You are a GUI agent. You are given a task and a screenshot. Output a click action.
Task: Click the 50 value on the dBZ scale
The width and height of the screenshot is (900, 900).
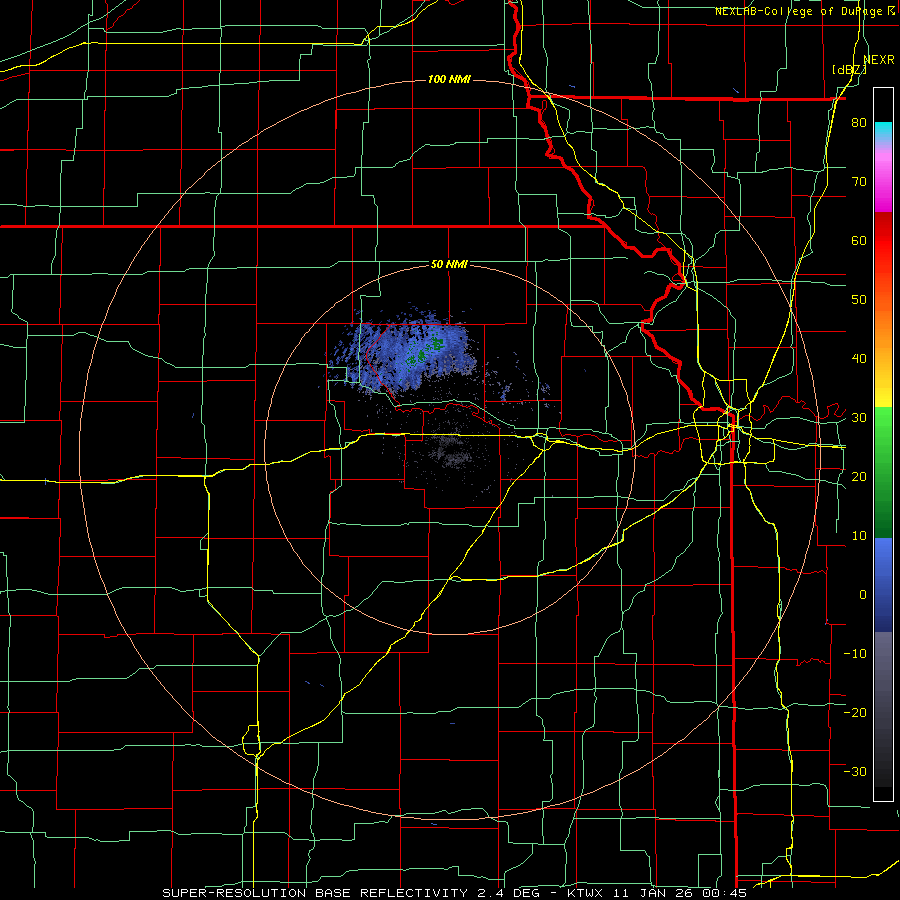tap(859, 300)
